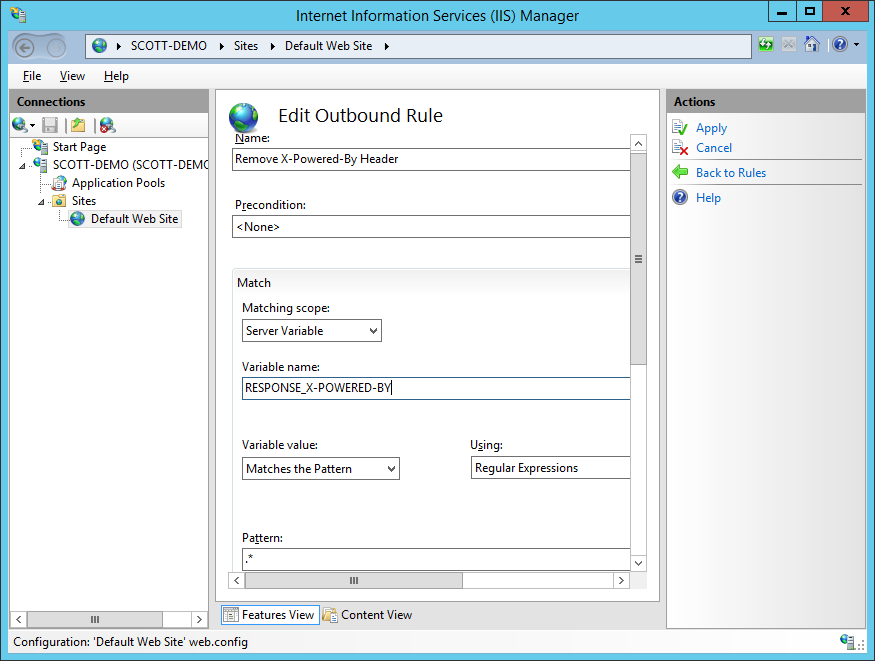Click the Home icon beside address bar
This screenshot has height=661, width=875.
pyautogui.click(x=812, y=45)
